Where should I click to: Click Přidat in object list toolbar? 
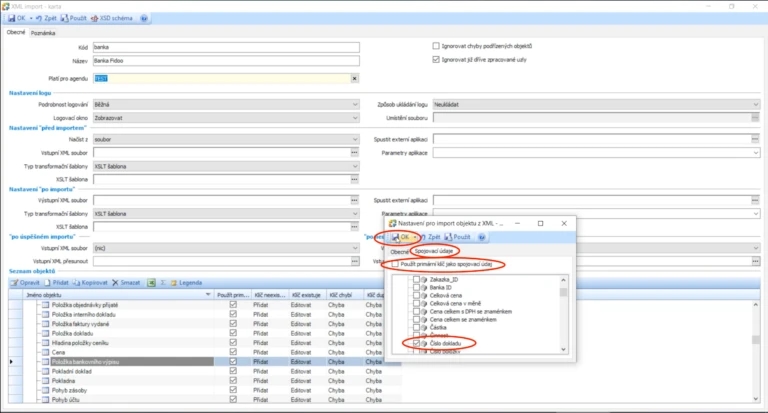coord(56,283)
